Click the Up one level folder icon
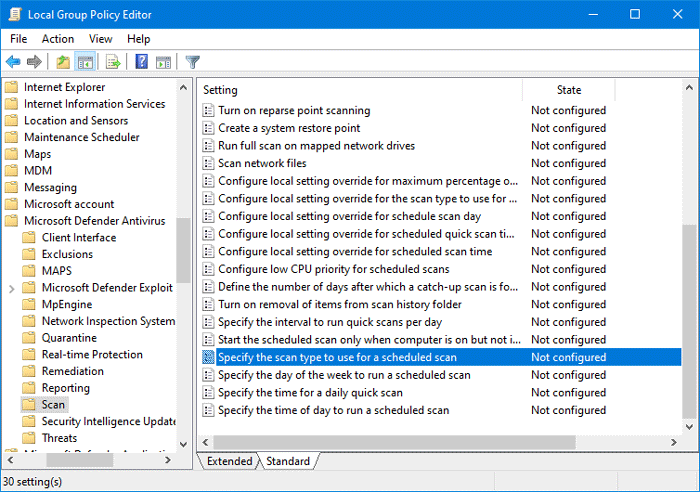This screenshot has width=700, height=492. pyautogui.click(x=63, y=62)
